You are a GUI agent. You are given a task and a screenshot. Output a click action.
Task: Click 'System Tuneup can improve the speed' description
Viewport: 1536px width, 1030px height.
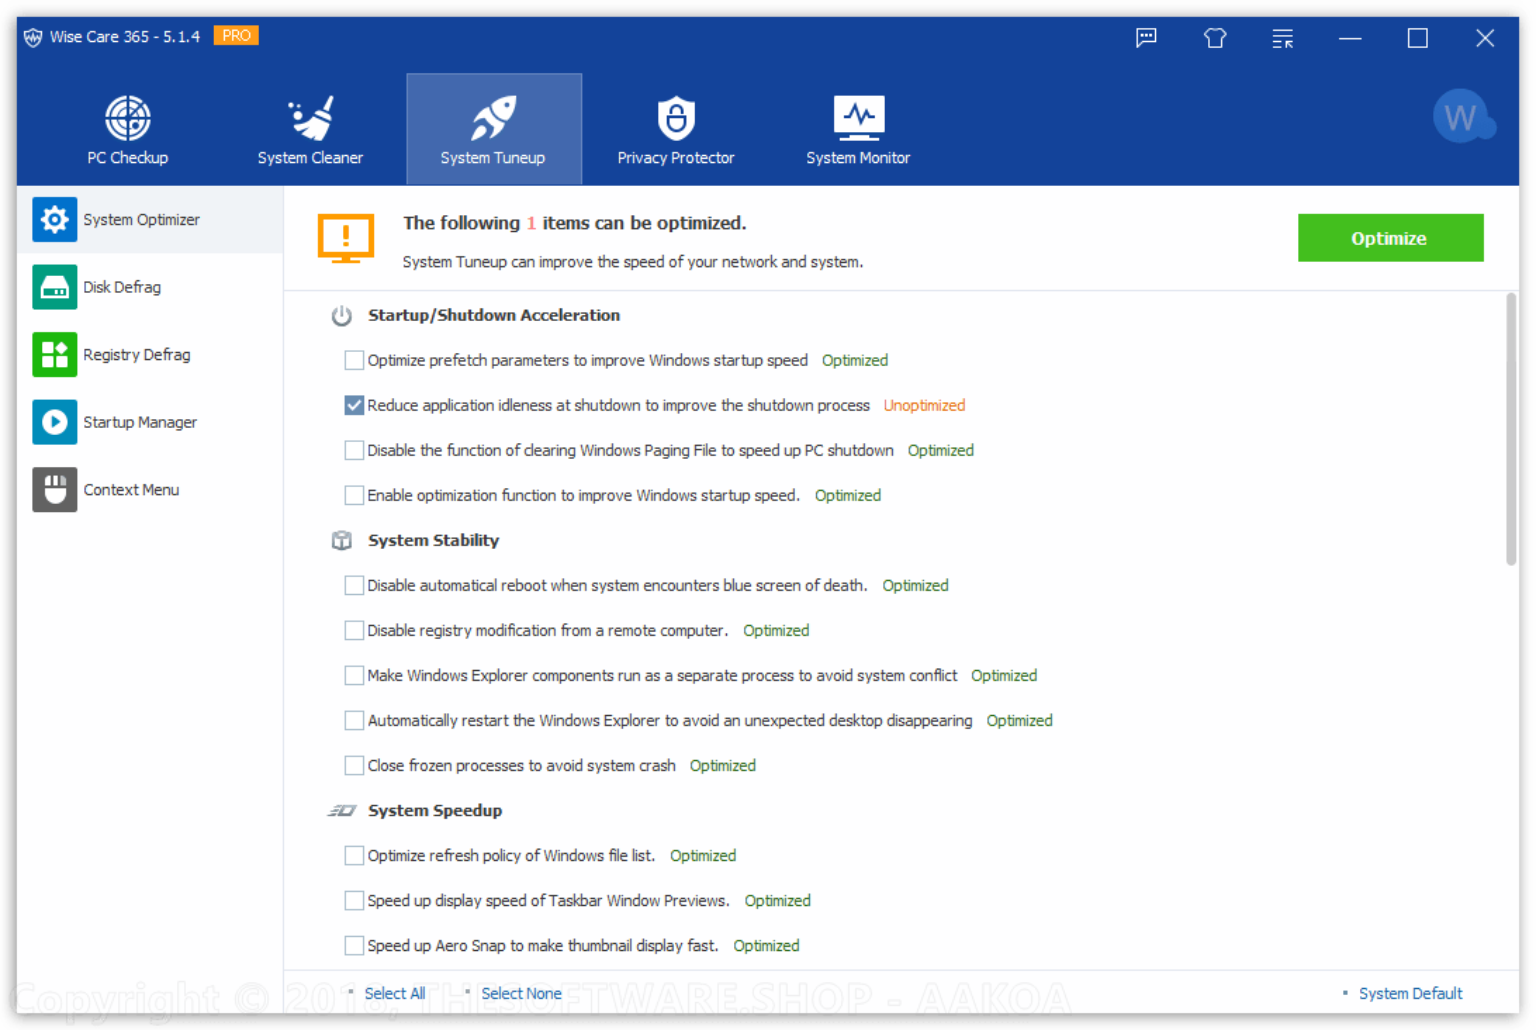tap(633, 262)
